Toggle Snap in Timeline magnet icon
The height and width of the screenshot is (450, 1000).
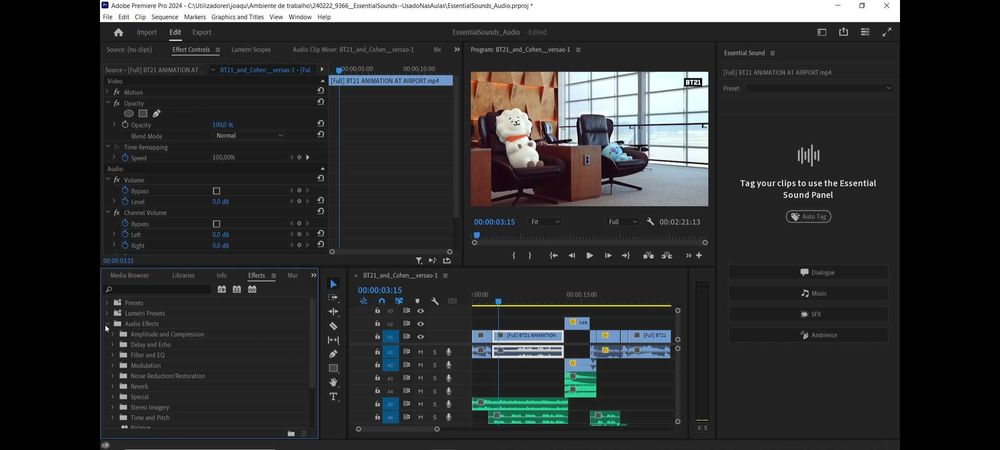381,301
